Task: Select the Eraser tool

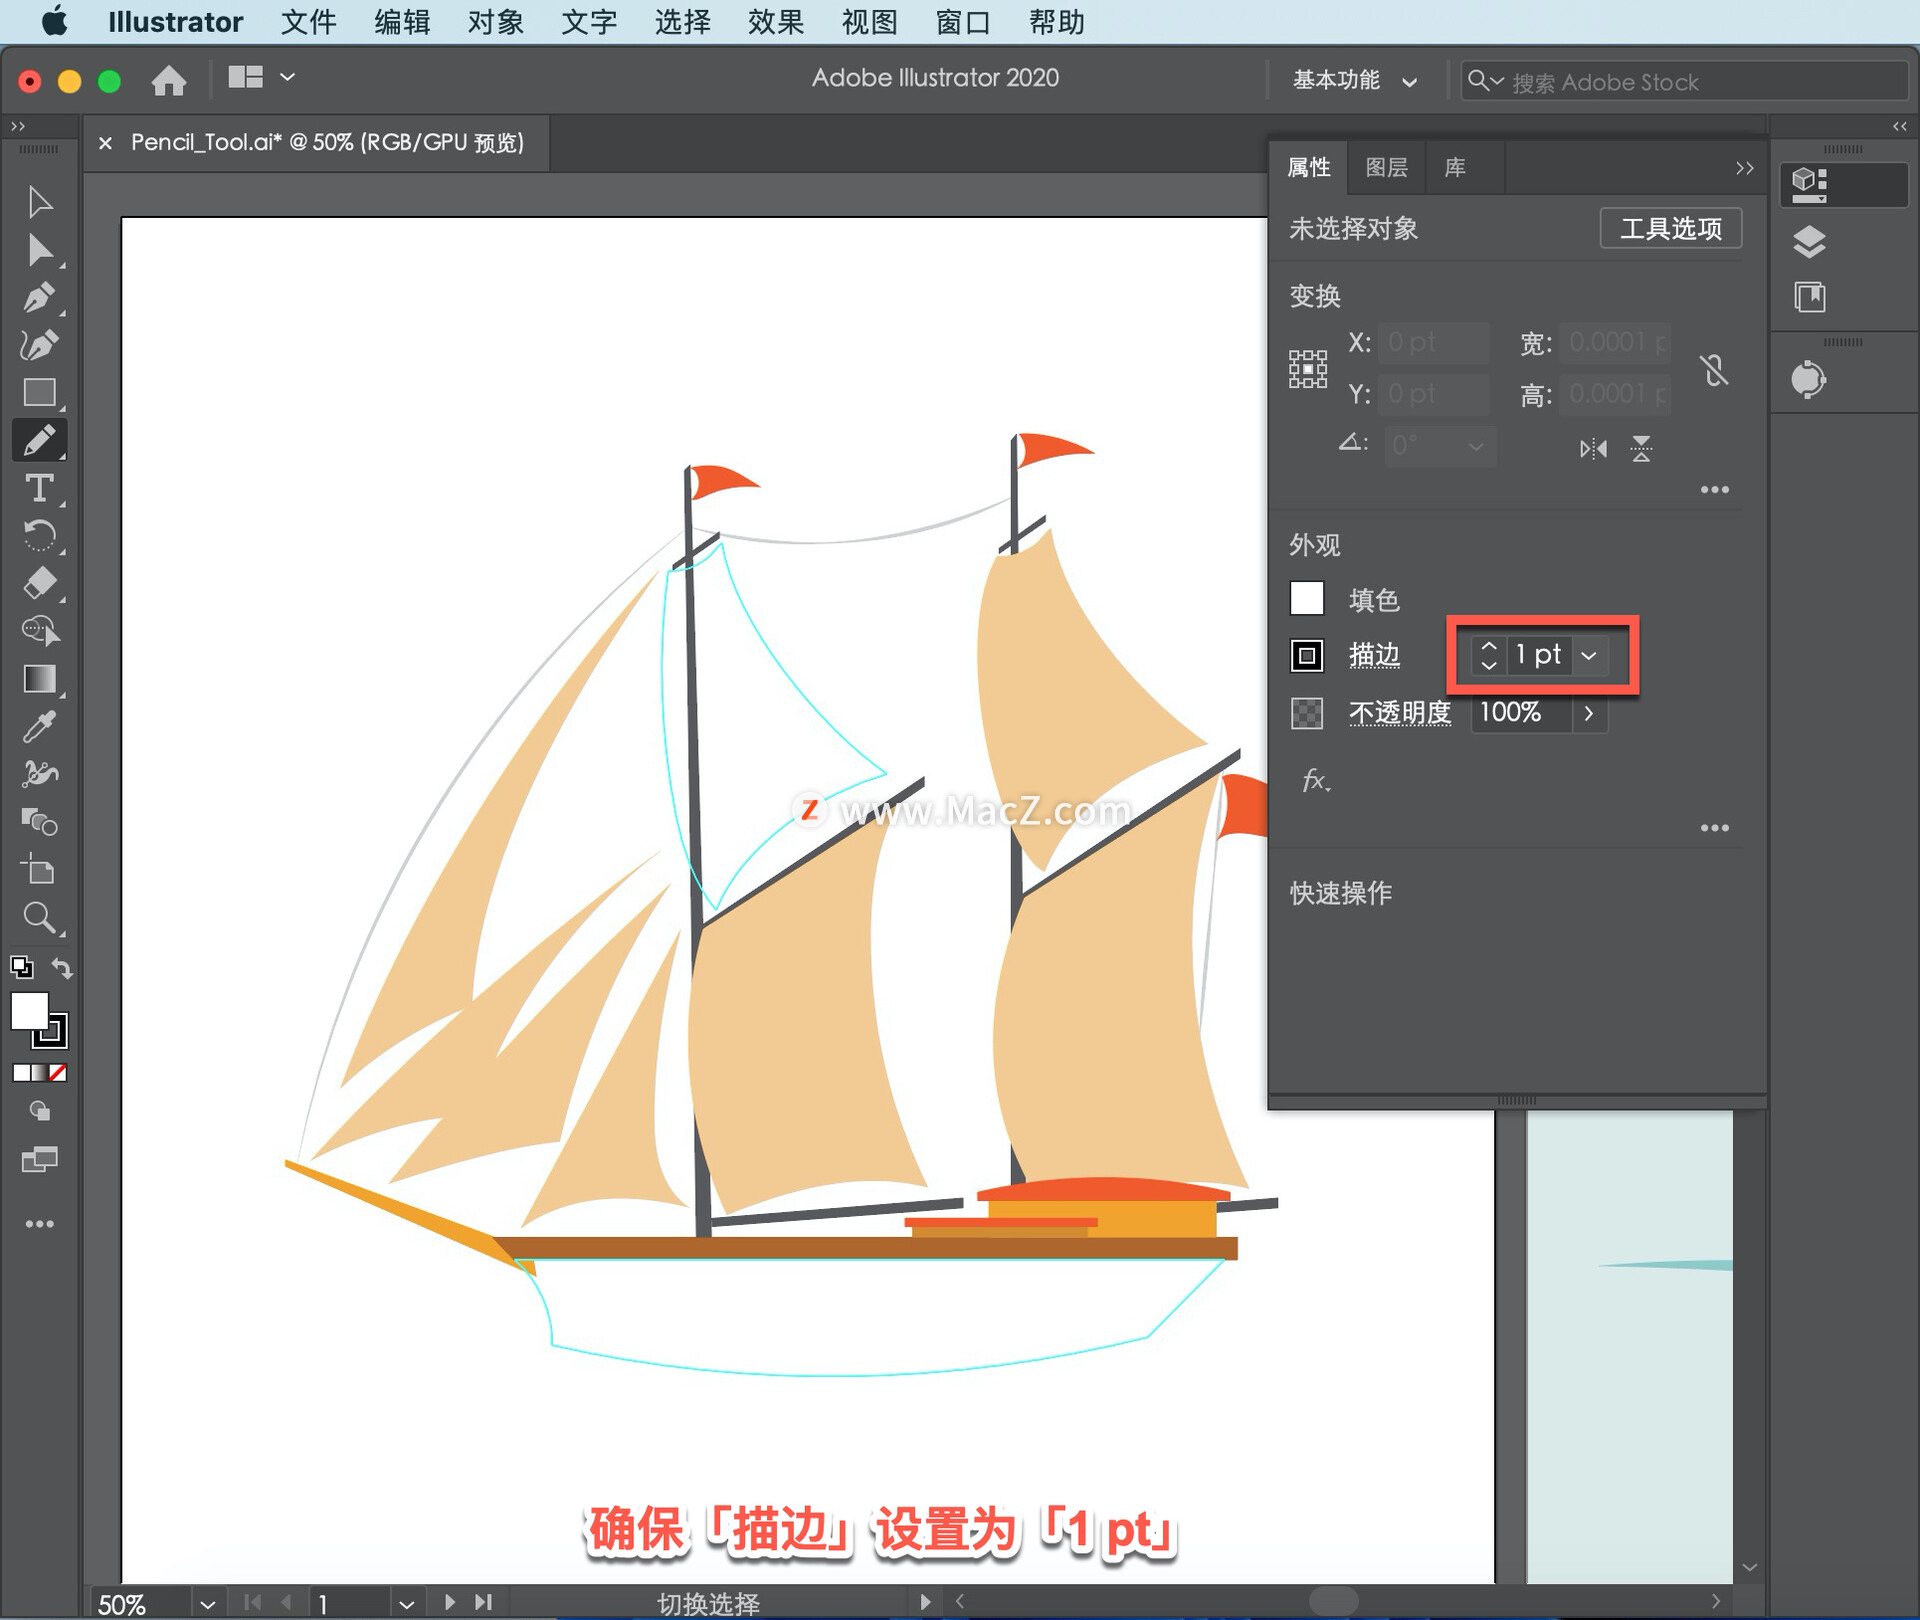Action: pyautogui.click(x=39, y=583)
